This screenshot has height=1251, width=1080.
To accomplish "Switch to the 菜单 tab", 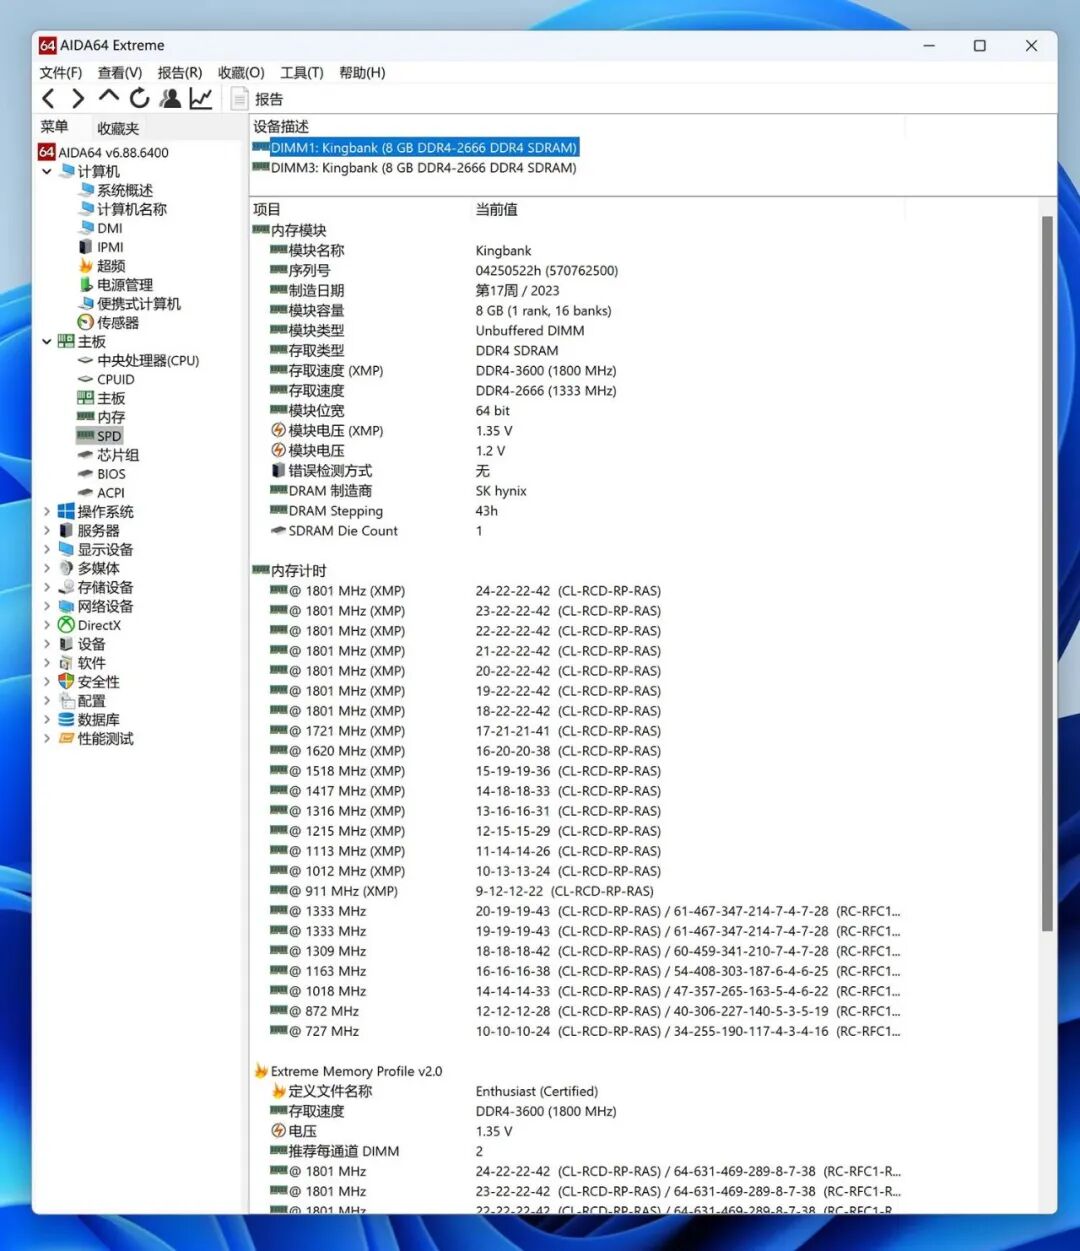I will tap(54, 127).
